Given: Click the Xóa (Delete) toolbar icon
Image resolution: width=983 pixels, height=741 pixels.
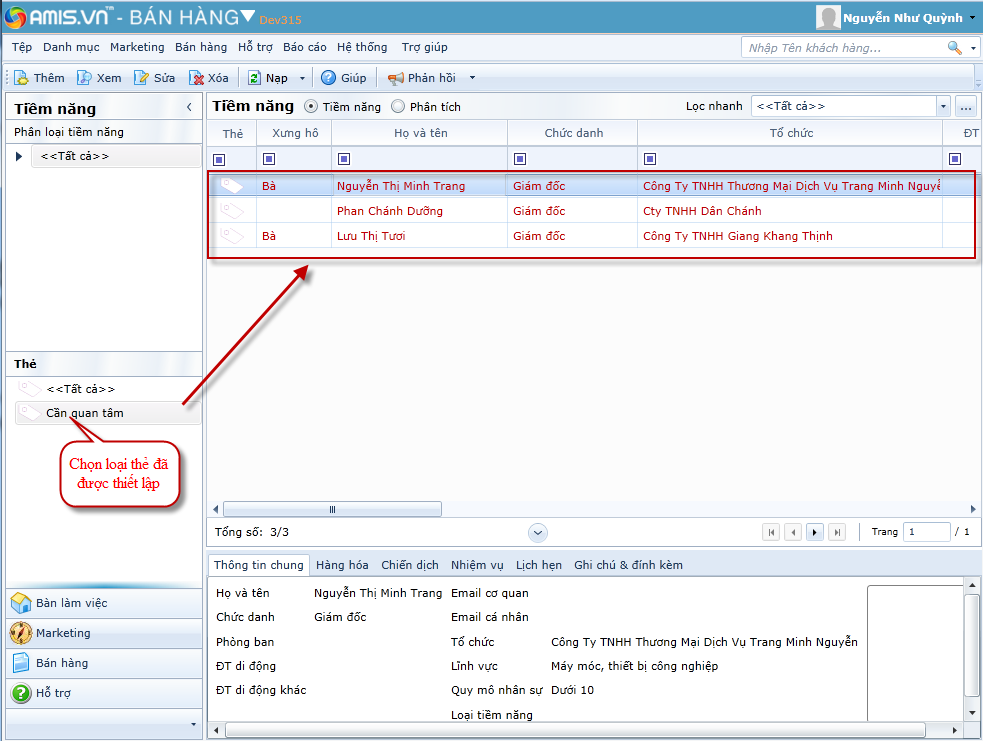Looking at the screenshot, I should tap(197, 78).
